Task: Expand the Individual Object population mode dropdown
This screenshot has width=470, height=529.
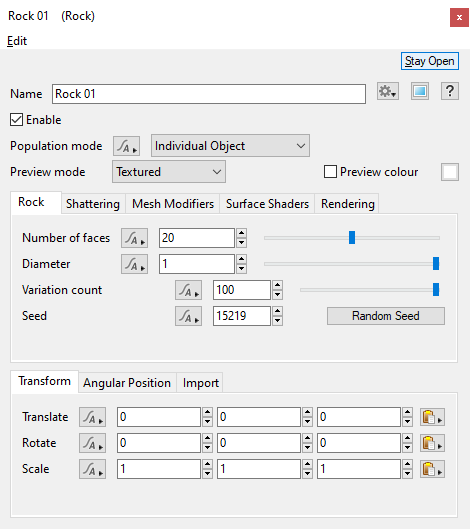Action: [x=230, y=146]
